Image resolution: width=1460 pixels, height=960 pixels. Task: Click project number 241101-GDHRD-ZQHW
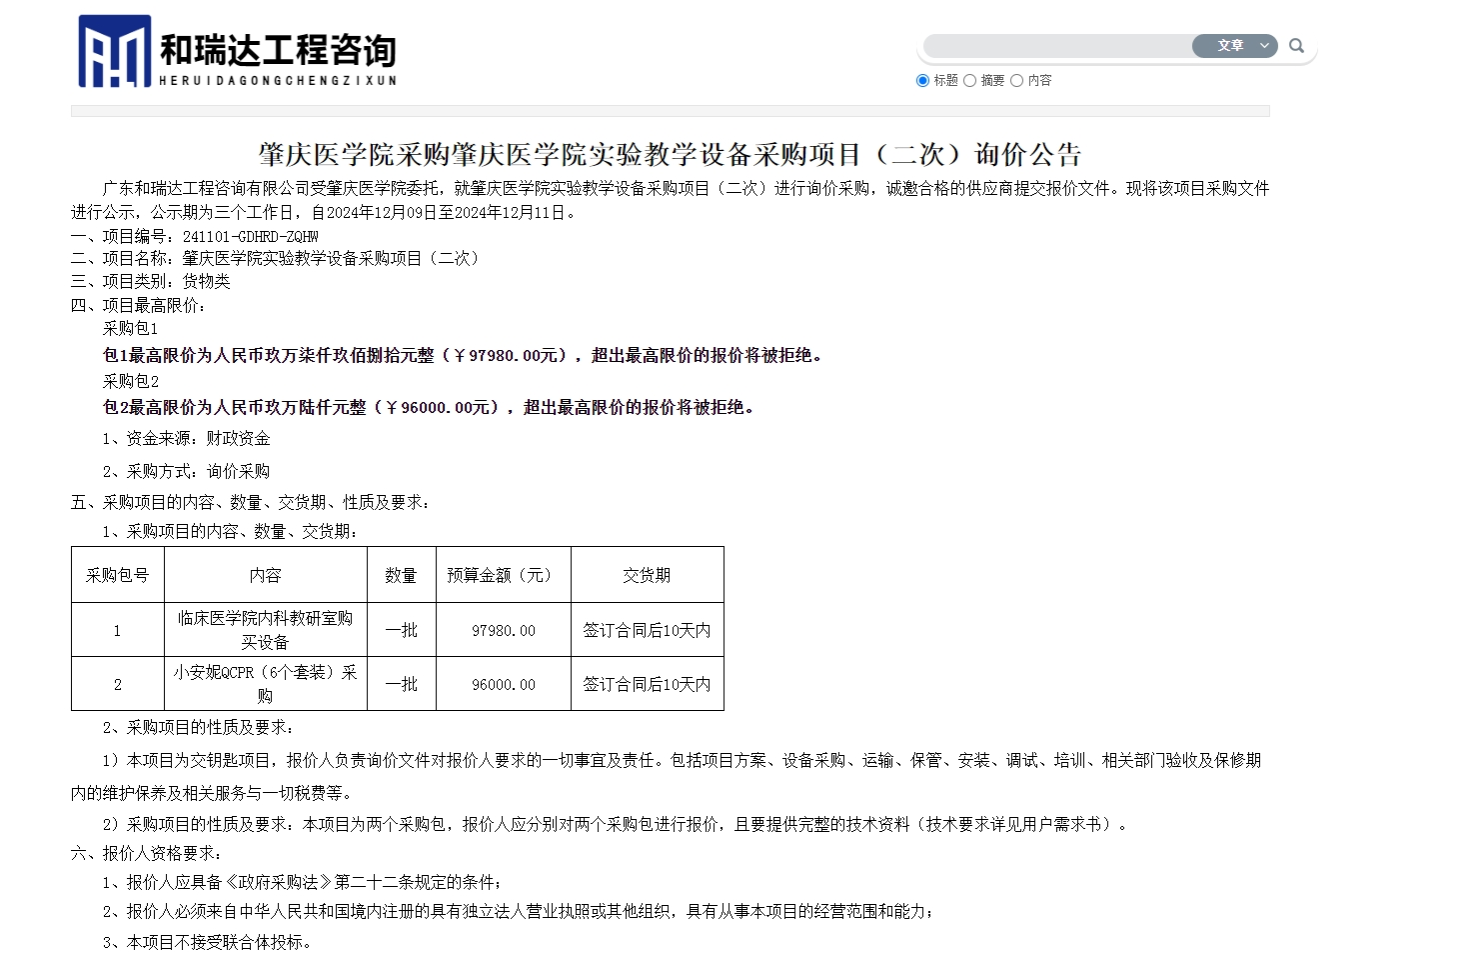pyautogui.click(x=250, y=237)
